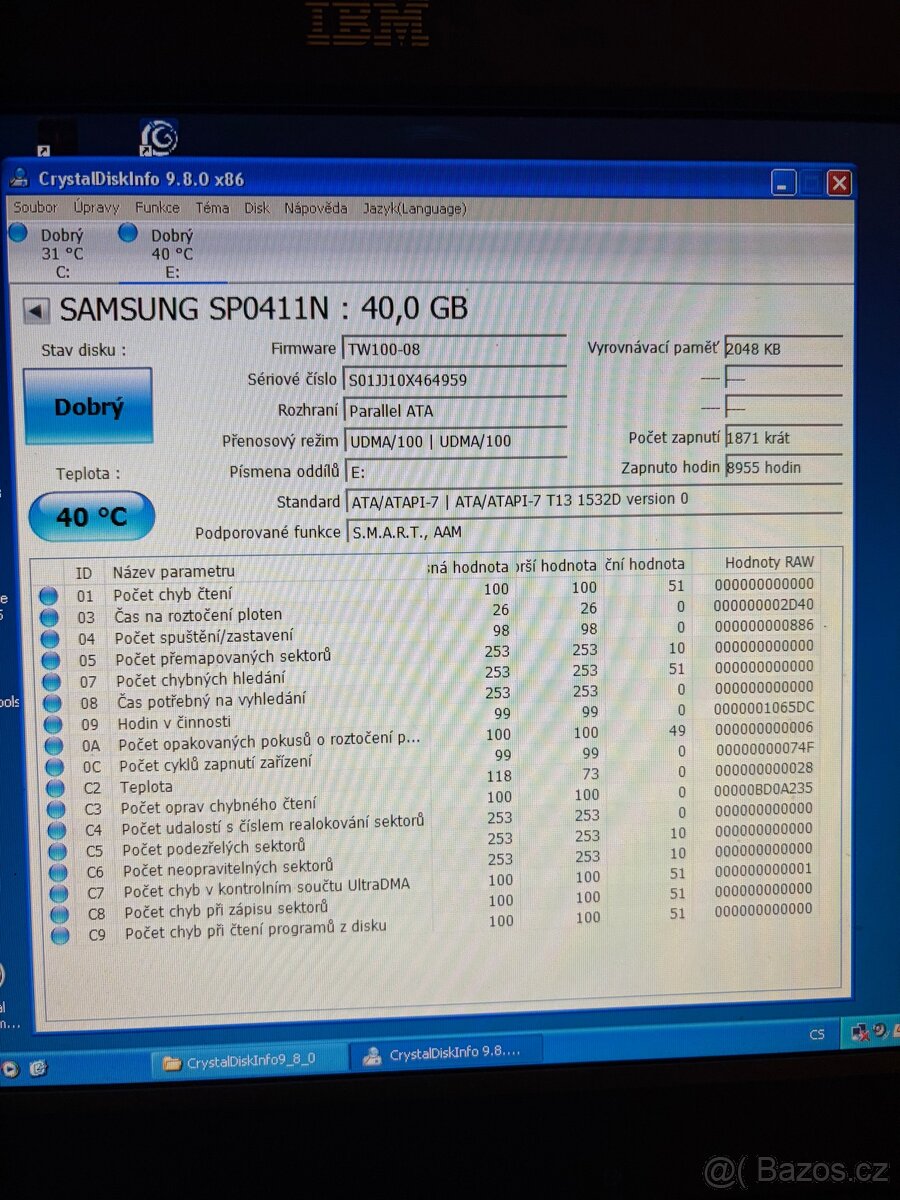Switch to CrystalDiskInfo 9.8 taskbar button
900x1200 pixels.
(446, 1054)
